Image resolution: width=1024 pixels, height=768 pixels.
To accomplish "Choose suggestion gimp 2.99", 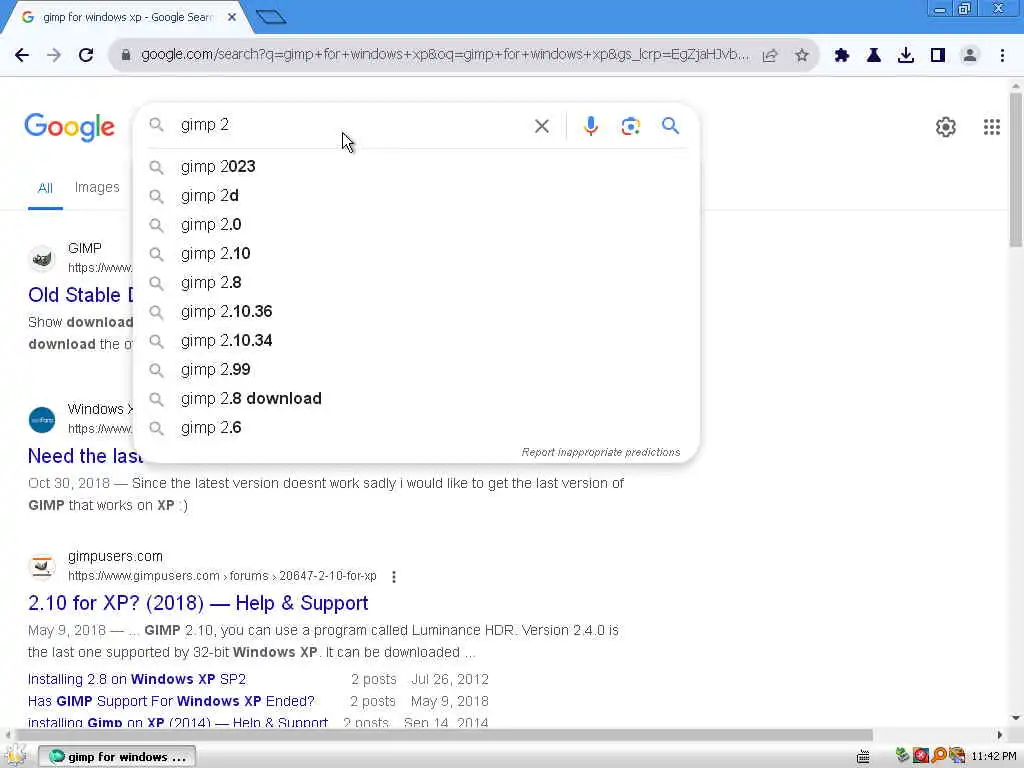I will [416, 370].
